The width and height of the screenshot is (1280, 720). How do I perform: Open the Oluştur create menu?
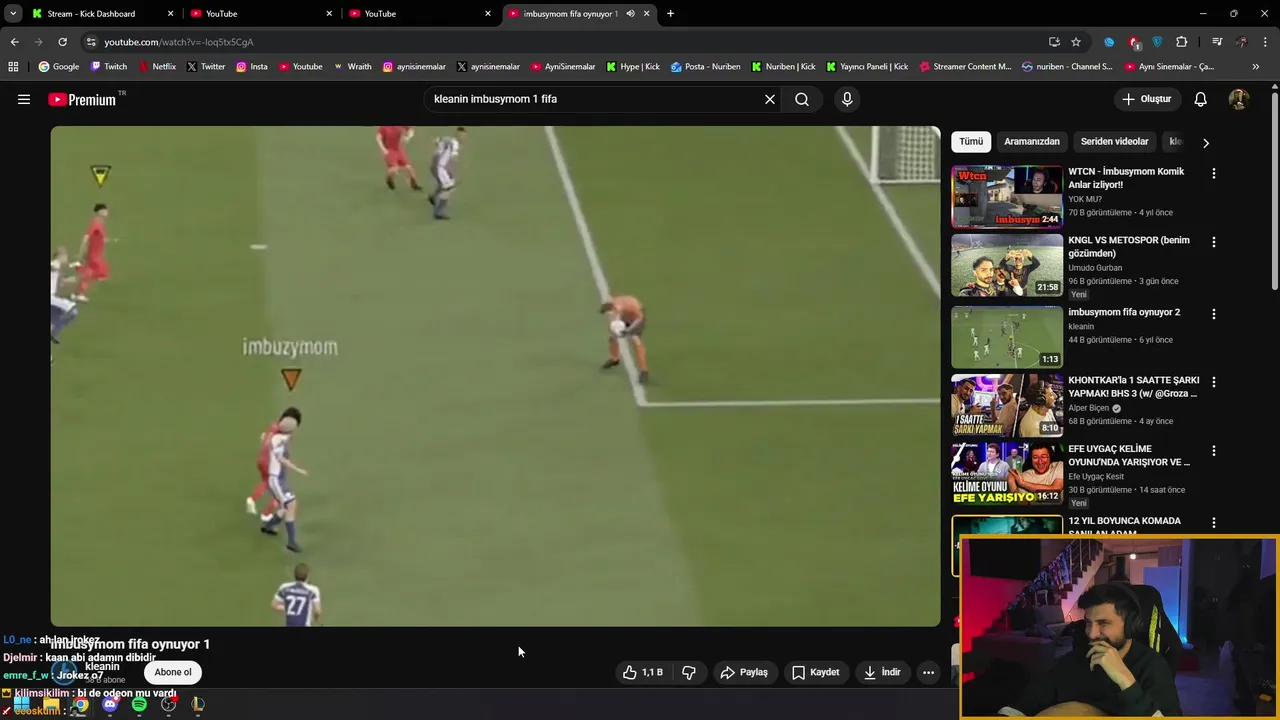[x=1146, y=99]
